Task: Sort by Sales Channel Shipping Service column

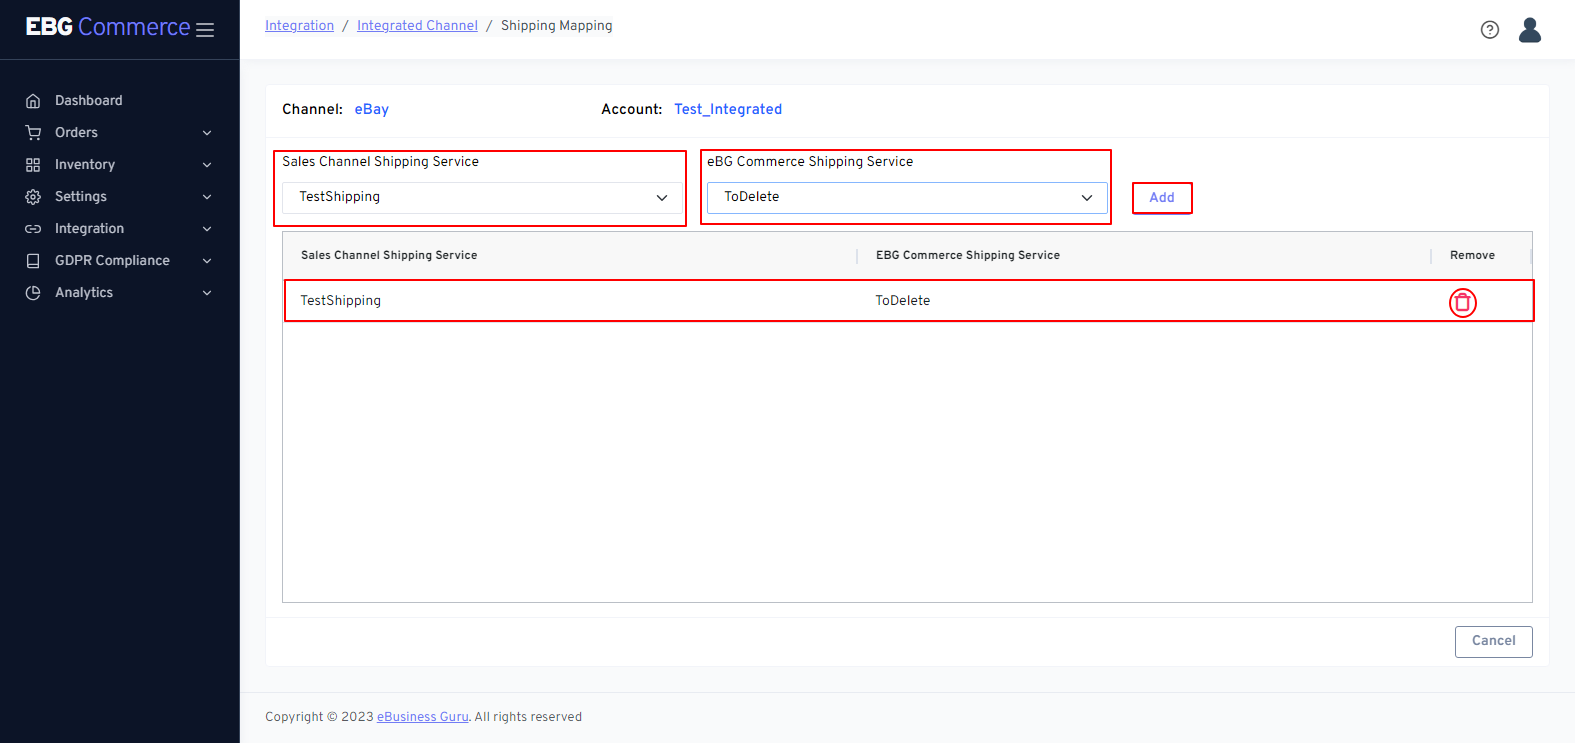Action: coord(389,256)
